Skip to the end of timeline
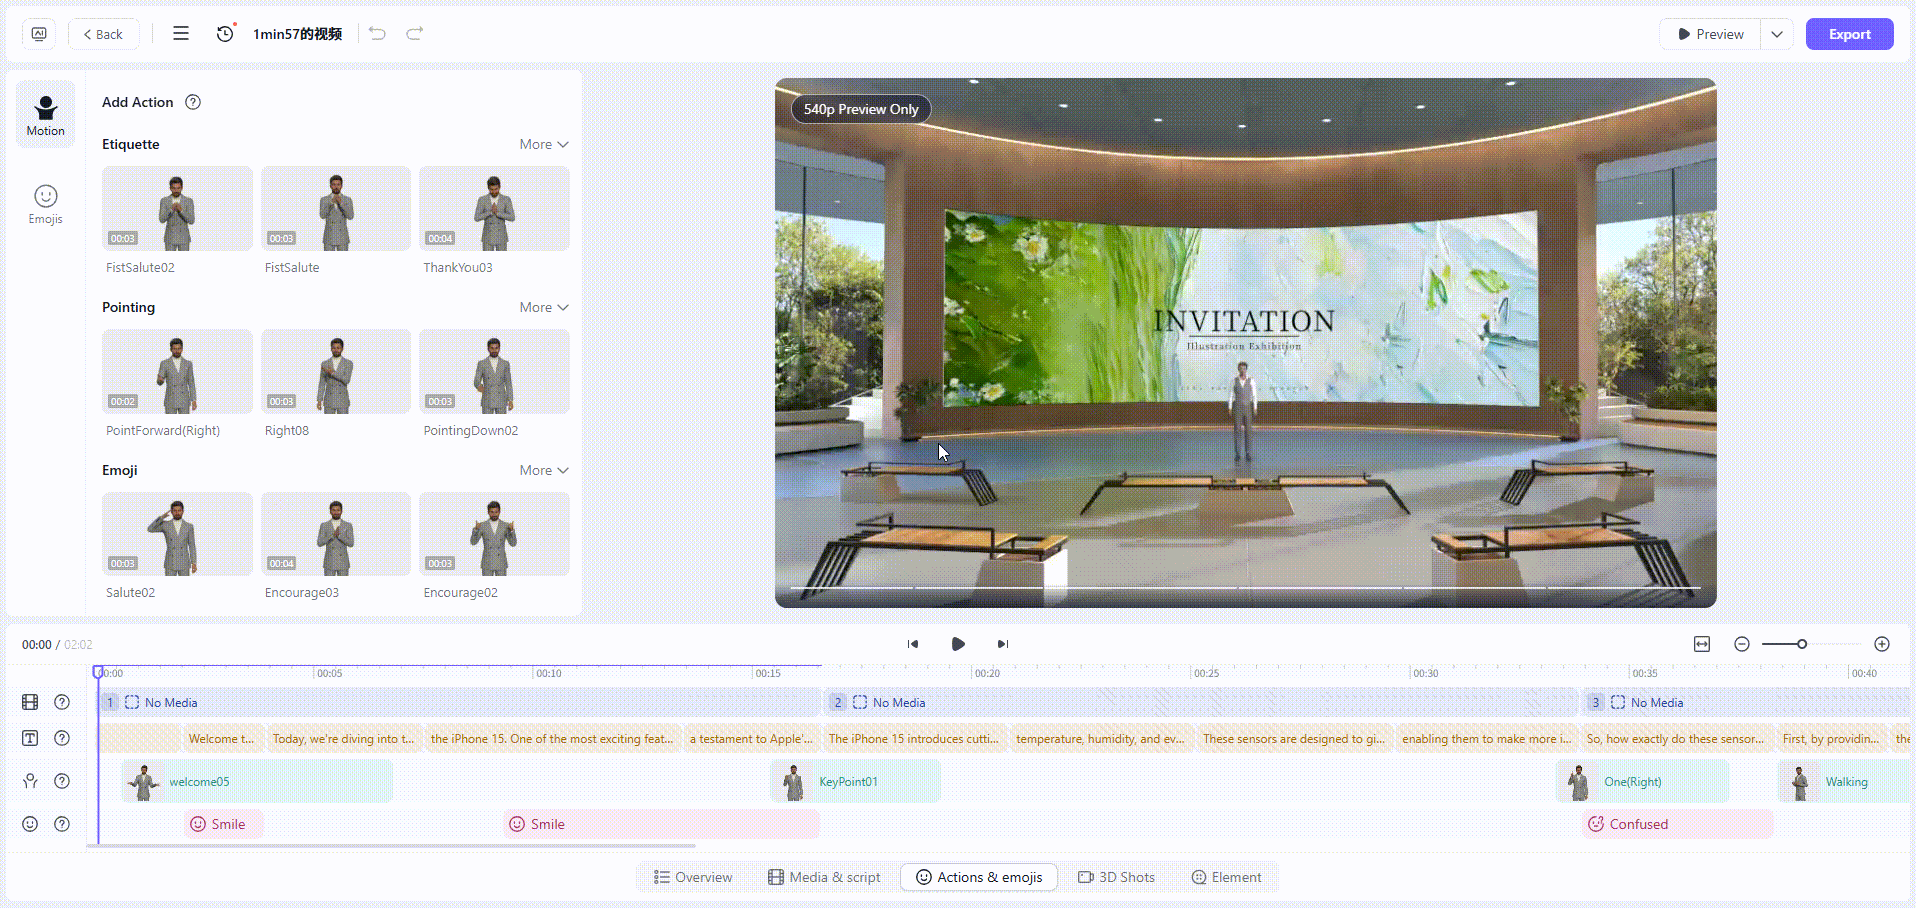The width and height of the screenshot is (1916, 908). 1002,644
